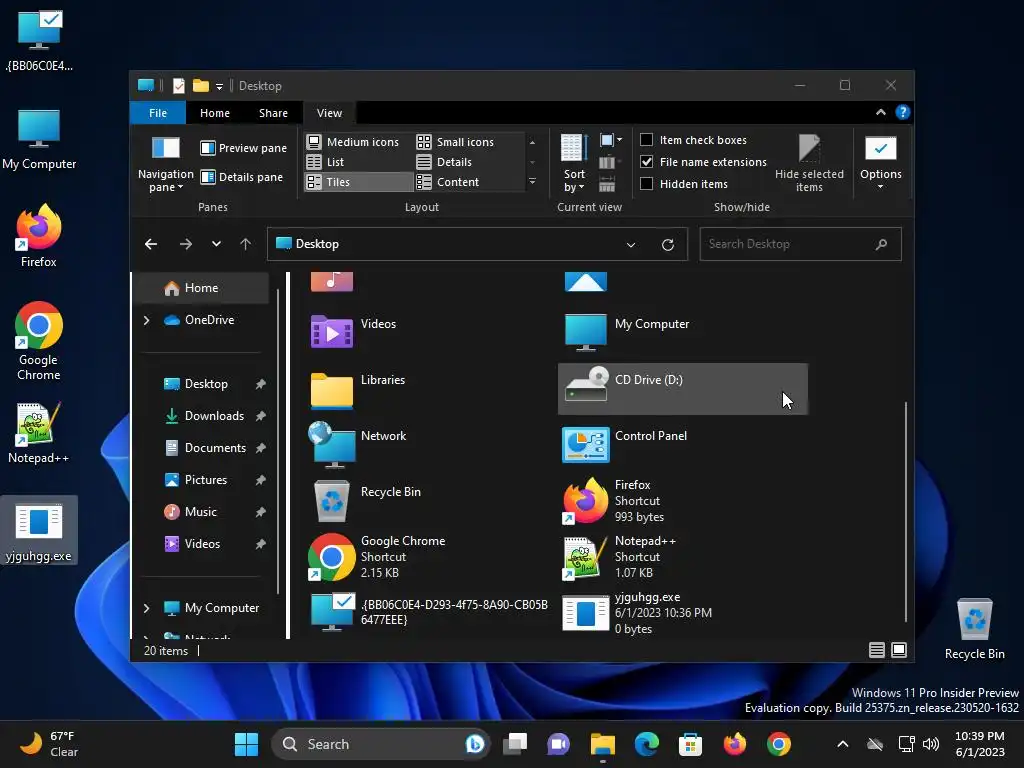Open Microsoft Store from taskbar
This screenshot has height=768, width=1024.
tap(690, 744)
